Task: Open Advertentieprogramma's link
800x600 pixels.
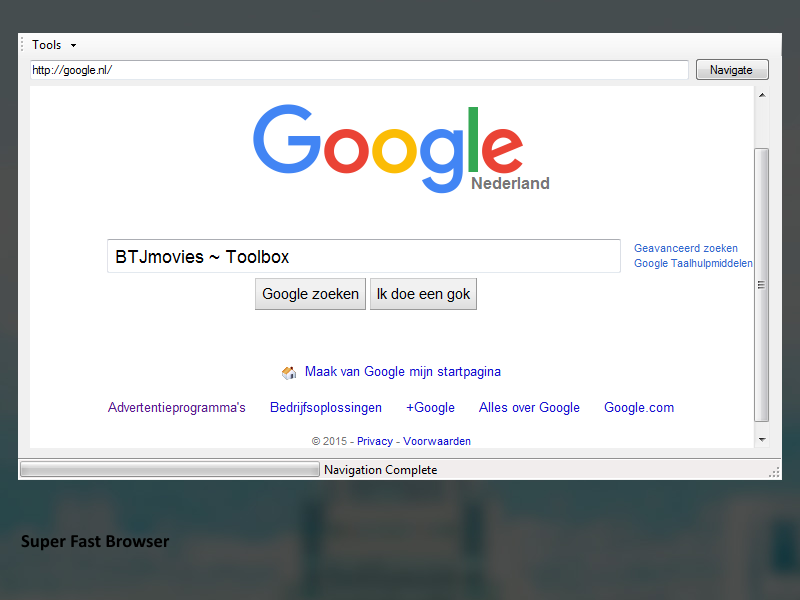Action: tap(177, 408)
